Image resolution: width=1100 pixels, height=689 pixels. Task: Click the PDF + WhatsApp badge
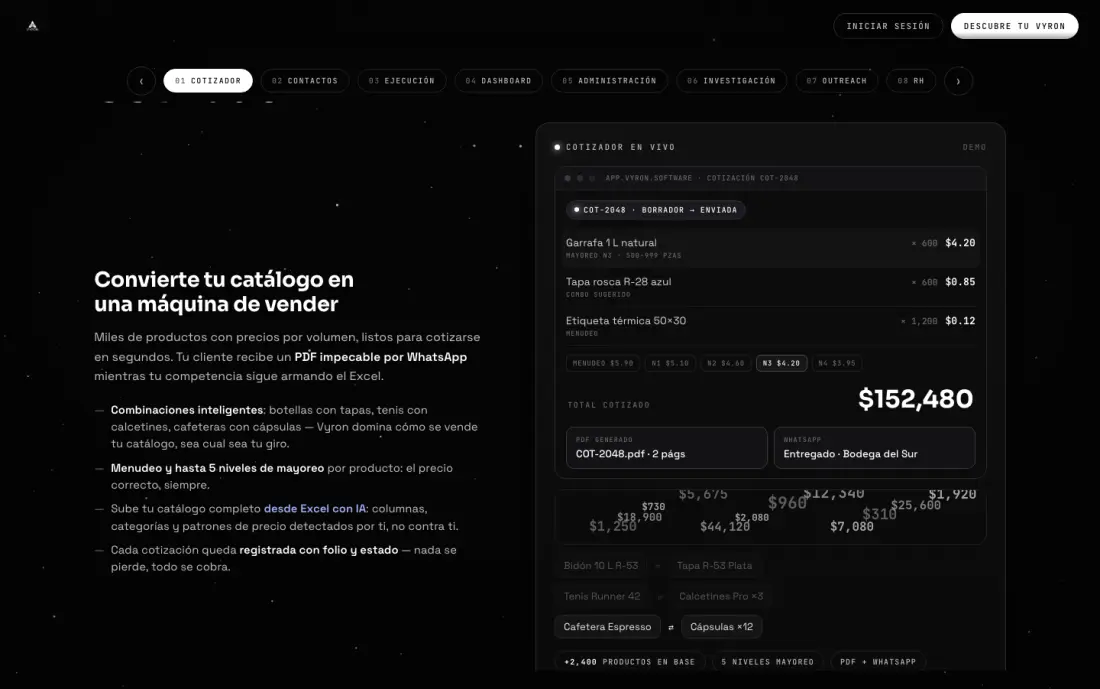(878, 662)
